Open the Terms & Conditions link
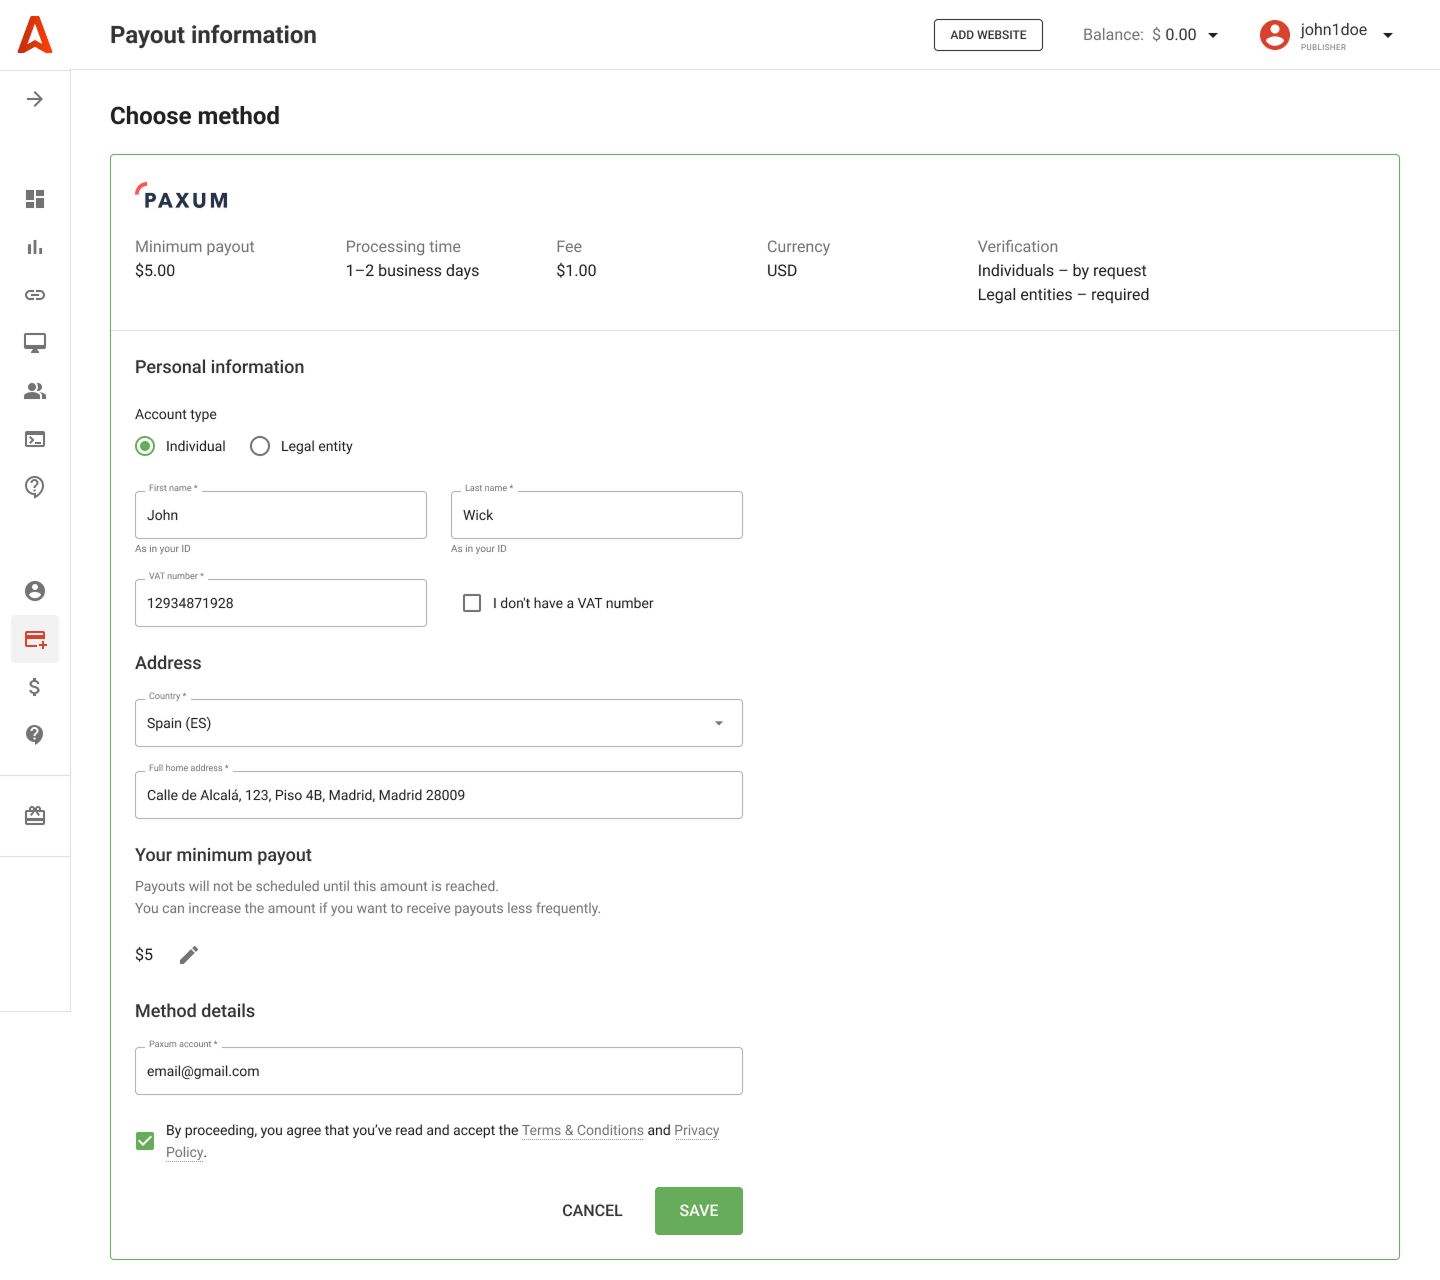This screenshot has width=1440, height=1280. pyautogui.click(x=582, y=1130)
